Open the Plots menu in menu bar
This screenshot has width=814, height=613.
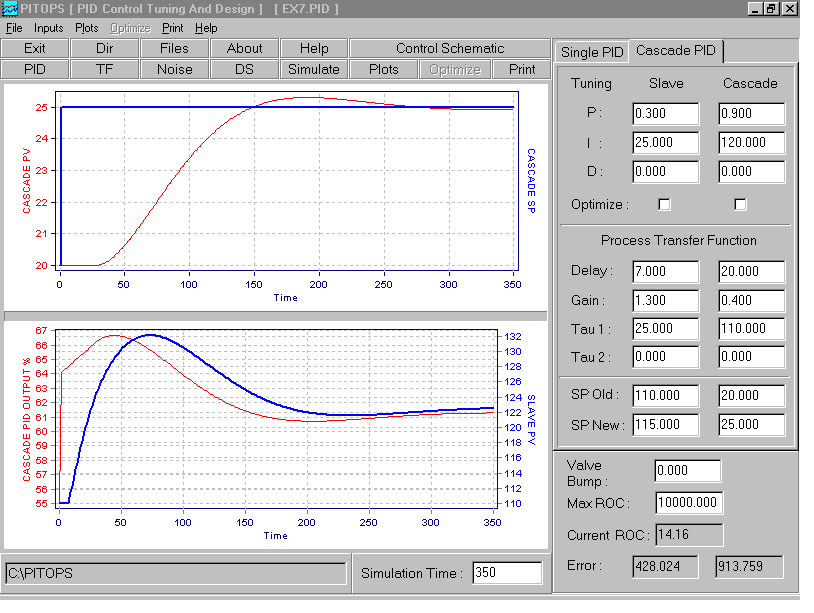tap(87, 28)
